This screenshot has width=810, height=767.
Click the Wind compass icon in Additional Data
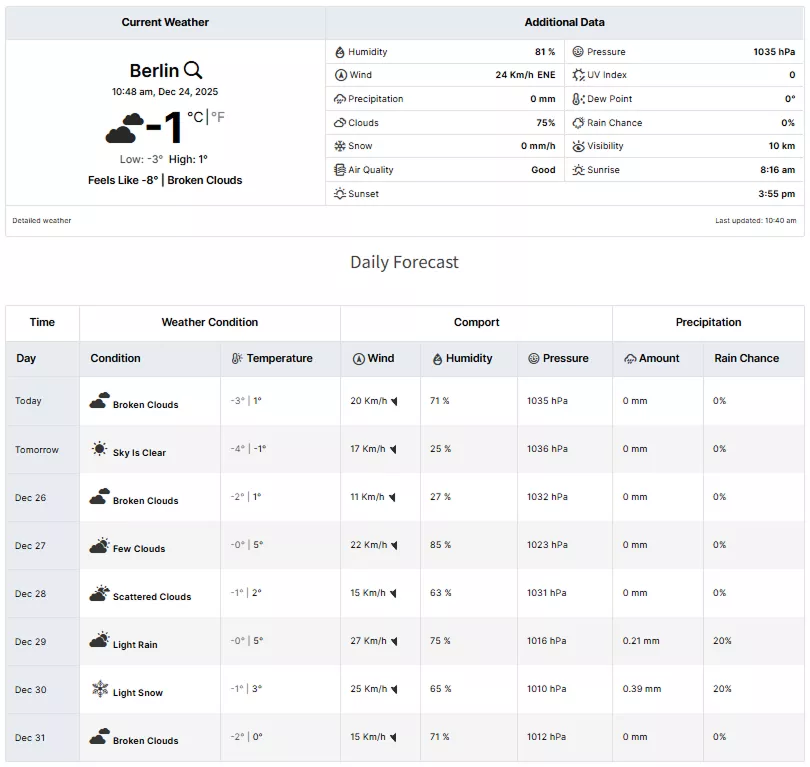[x=339, y=75]
